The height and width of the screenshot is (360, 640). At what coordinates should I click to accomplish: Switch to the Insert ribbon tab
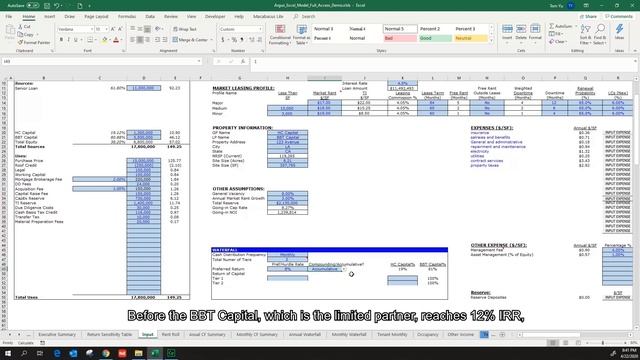(49, 16)
